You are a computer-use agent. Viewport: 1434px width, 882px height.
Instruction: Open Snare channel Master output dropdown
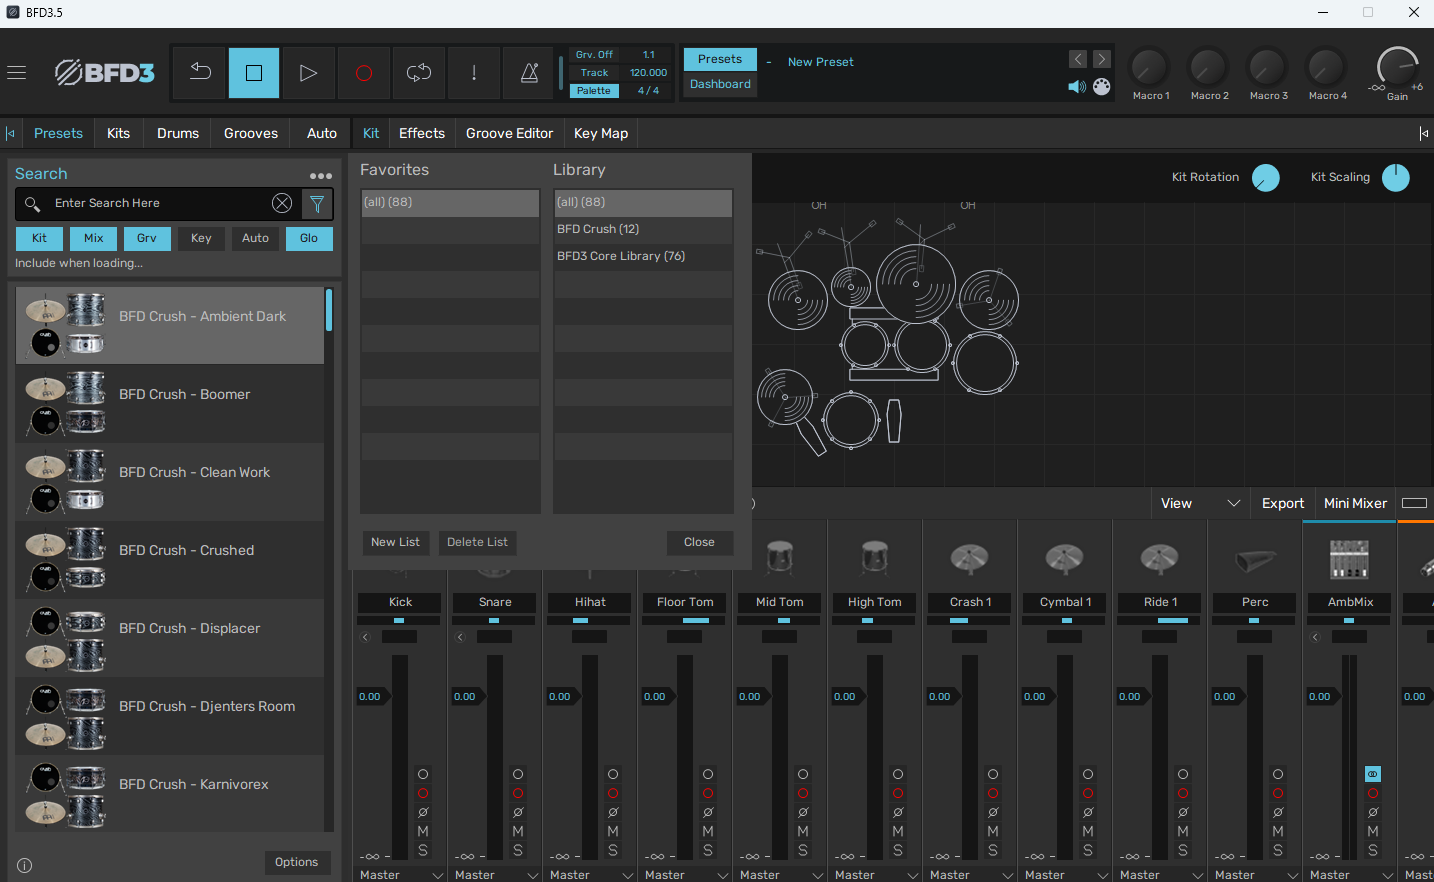coord(496,875)
